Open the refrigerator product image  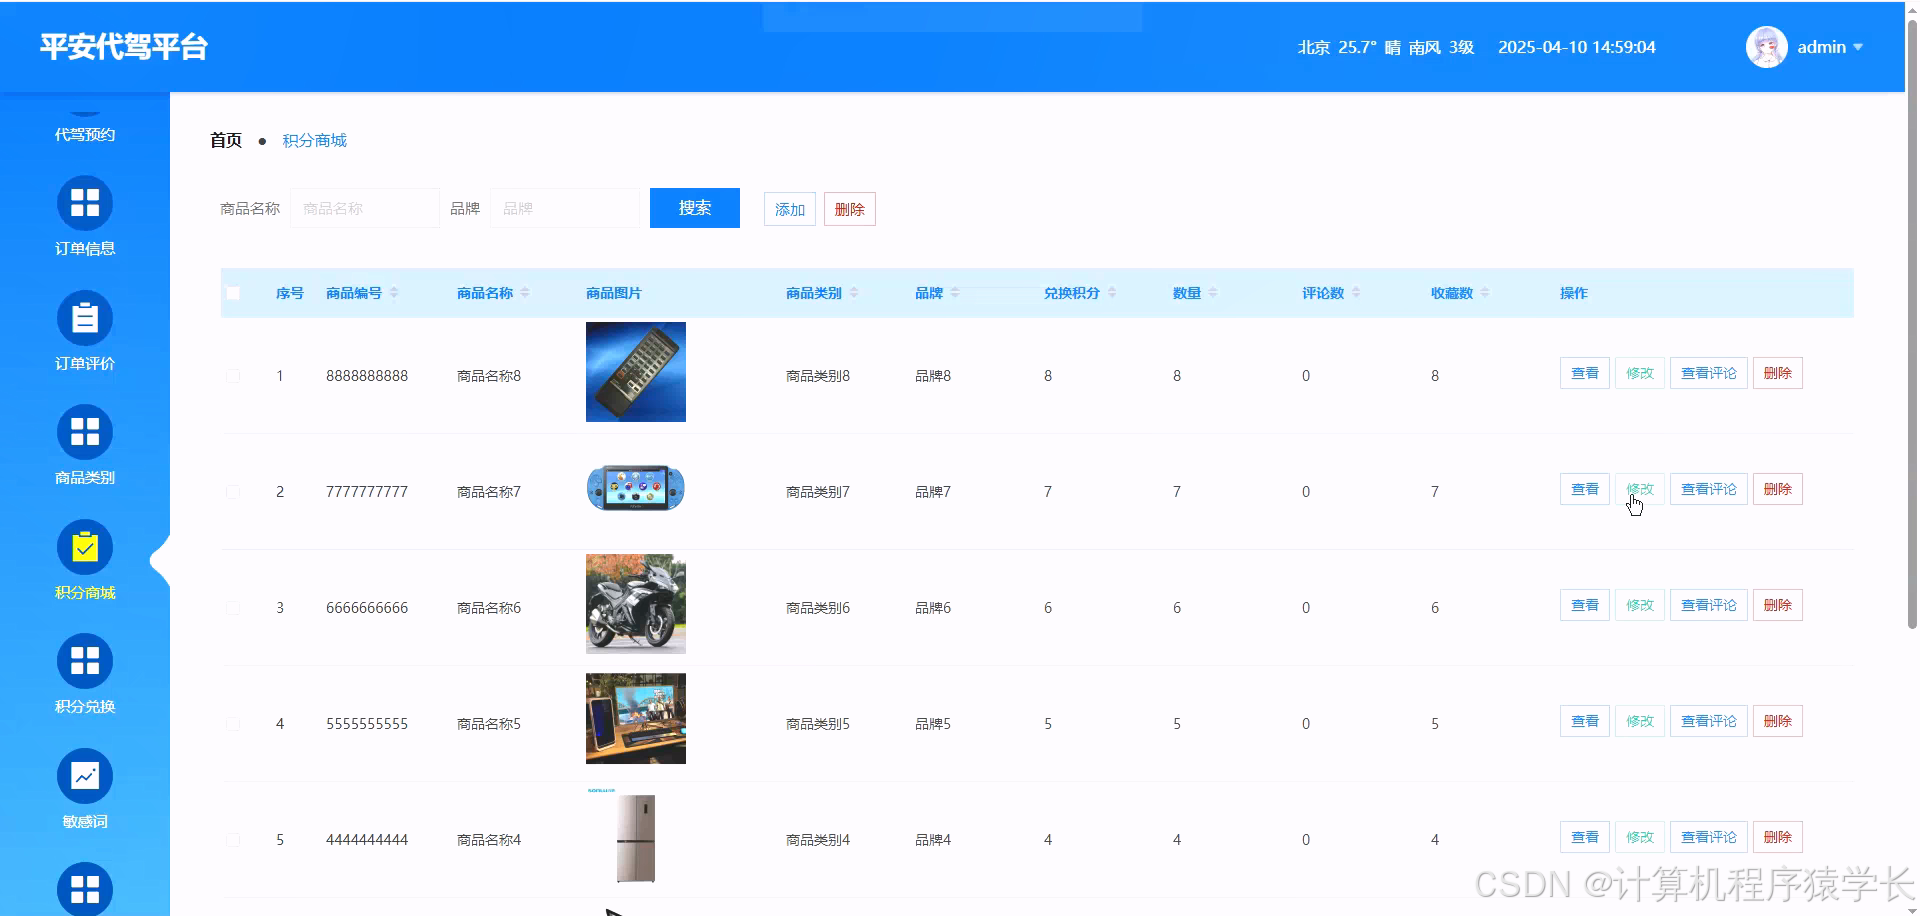(x=636, y=836)
